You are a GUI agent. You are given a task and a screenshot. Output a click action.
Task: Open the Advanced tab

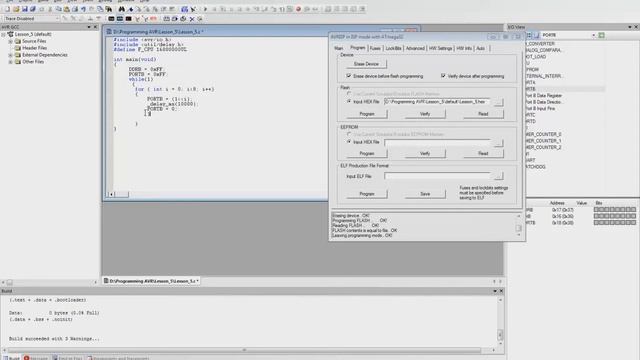pos(415,48)
